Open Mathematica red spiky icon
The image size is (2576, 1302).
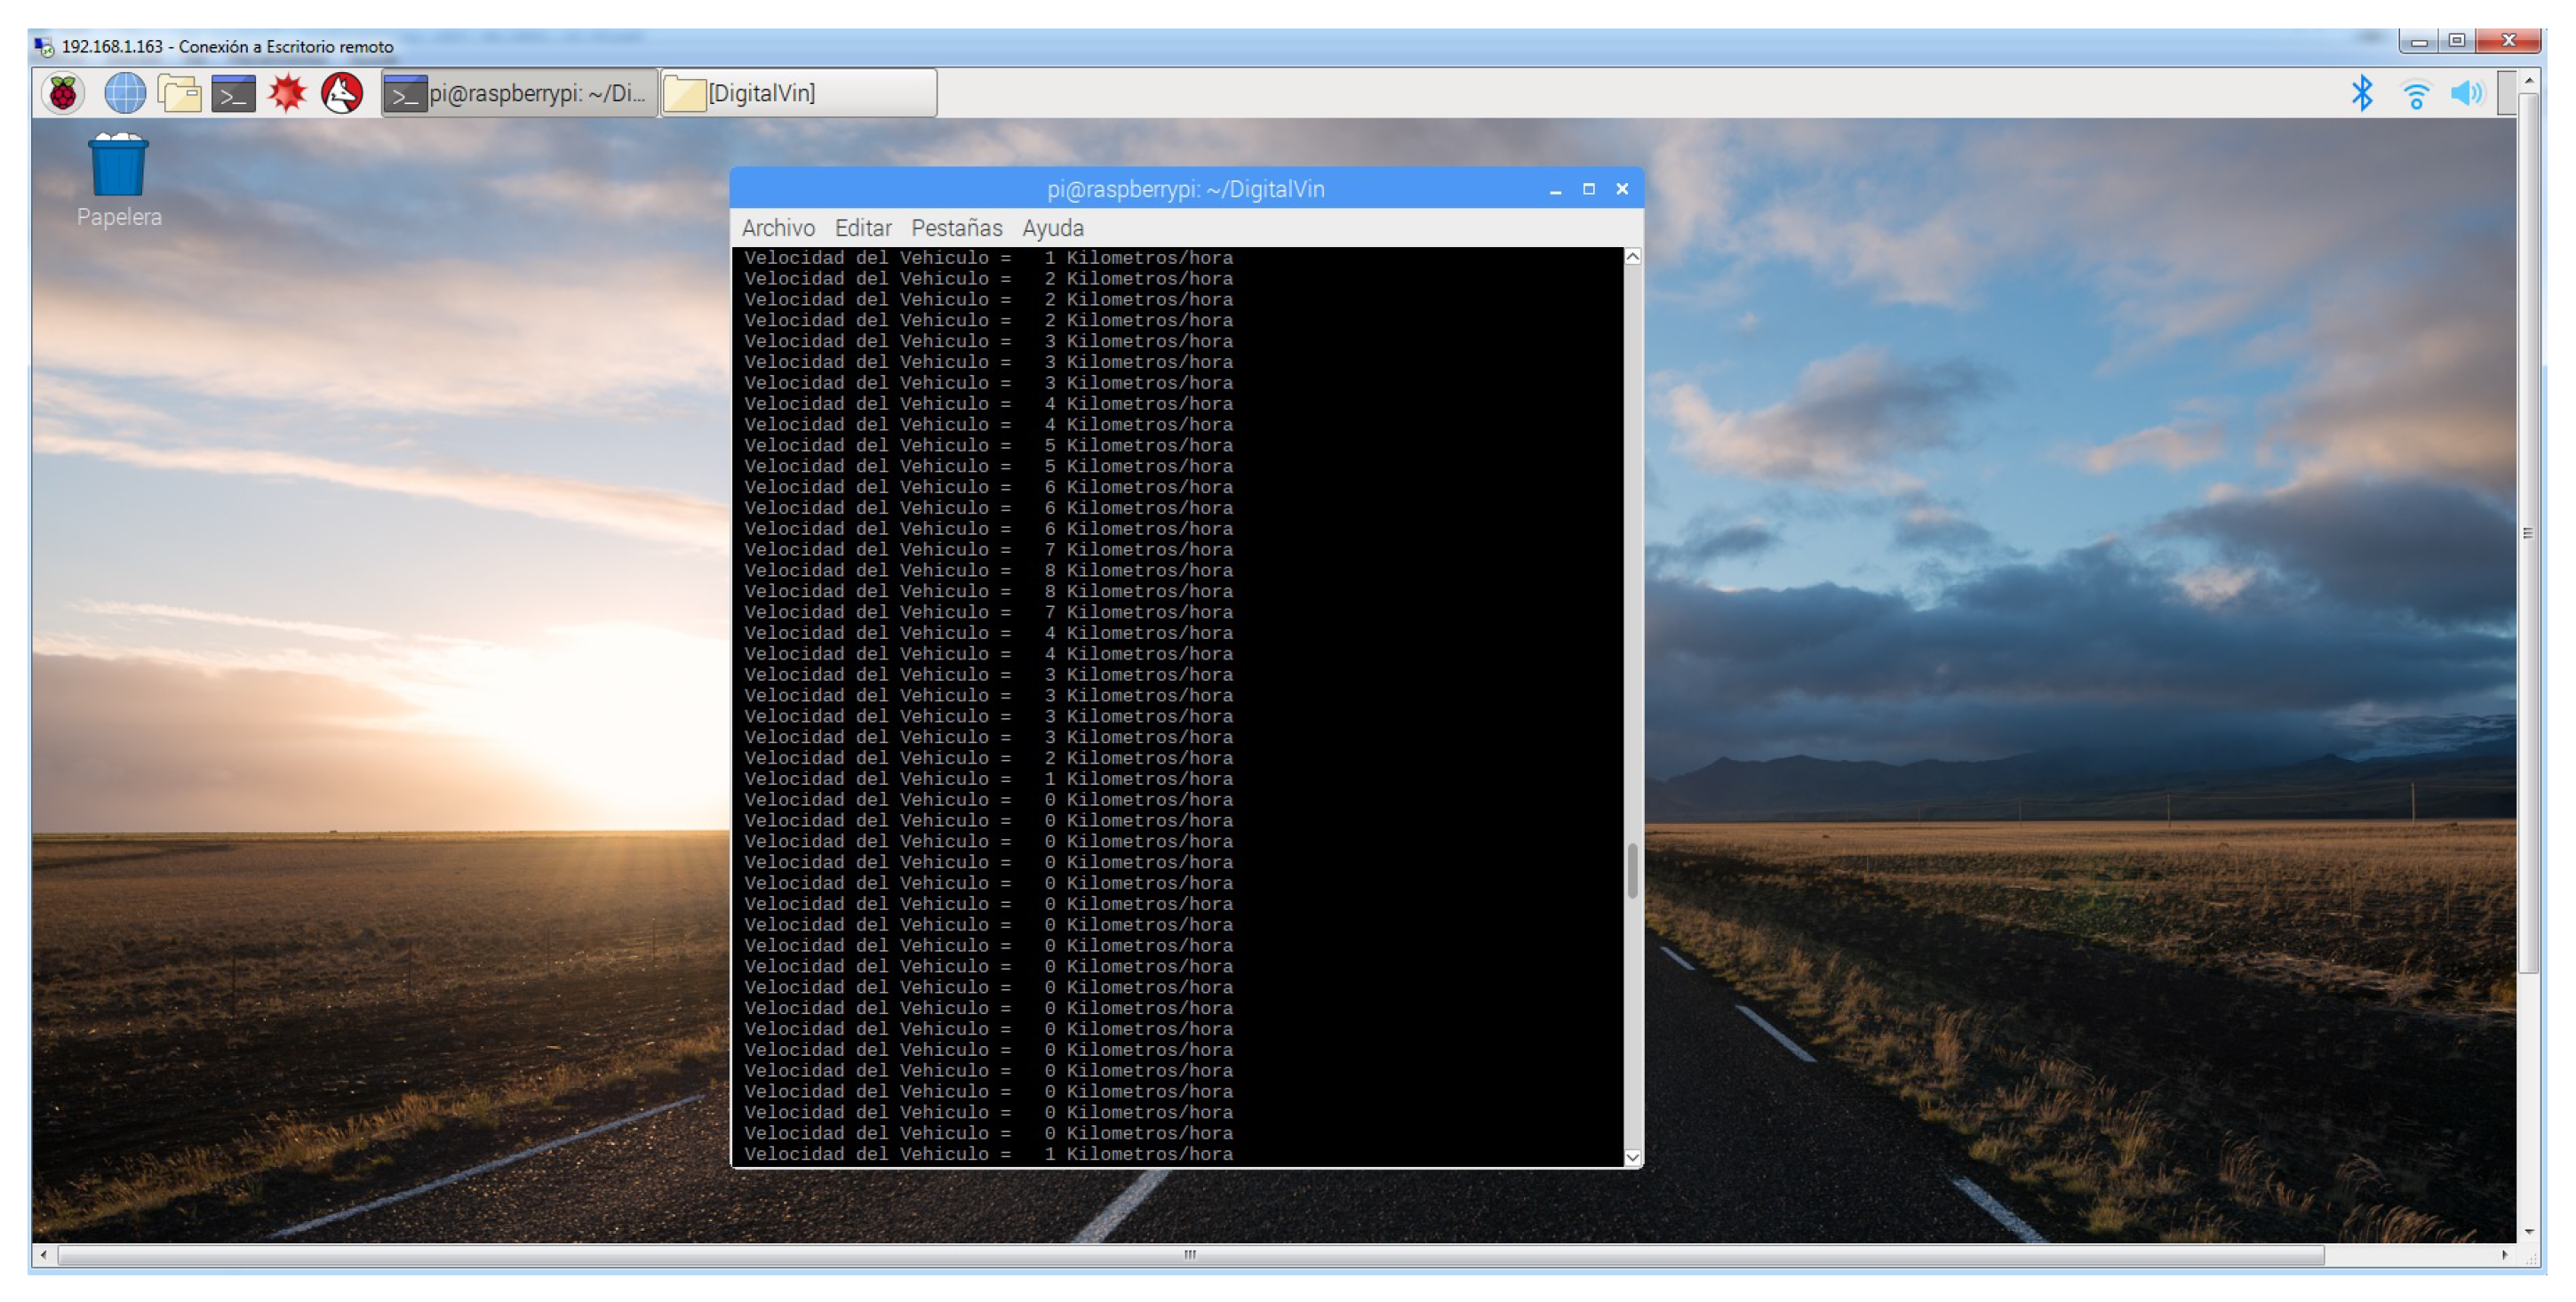pos(287,94)
